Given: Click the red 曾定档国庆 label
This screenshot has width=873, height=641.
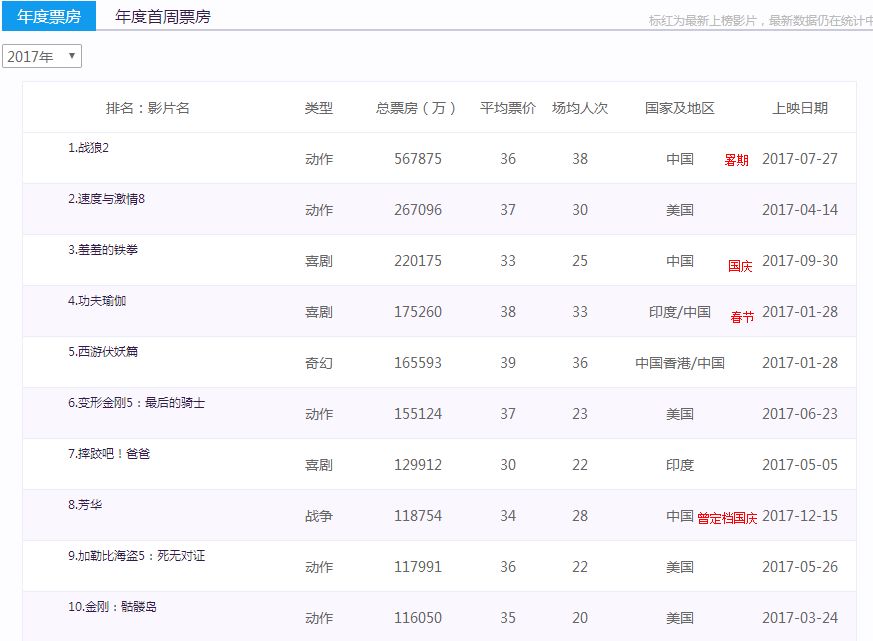Looking at the screenshot, I should (727, 518).
